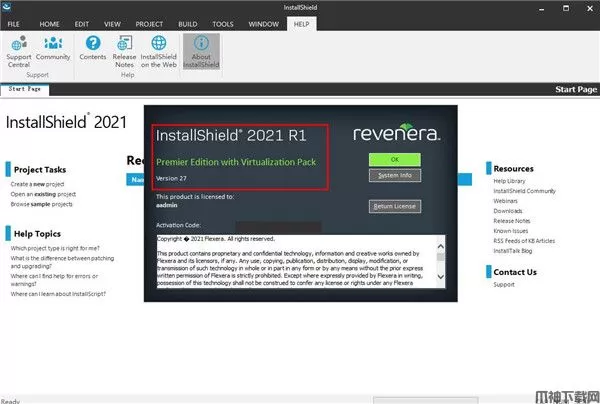Open the WINDOW ribbon tab
This screenshot has width=600, height=404.
coord(264,24)
